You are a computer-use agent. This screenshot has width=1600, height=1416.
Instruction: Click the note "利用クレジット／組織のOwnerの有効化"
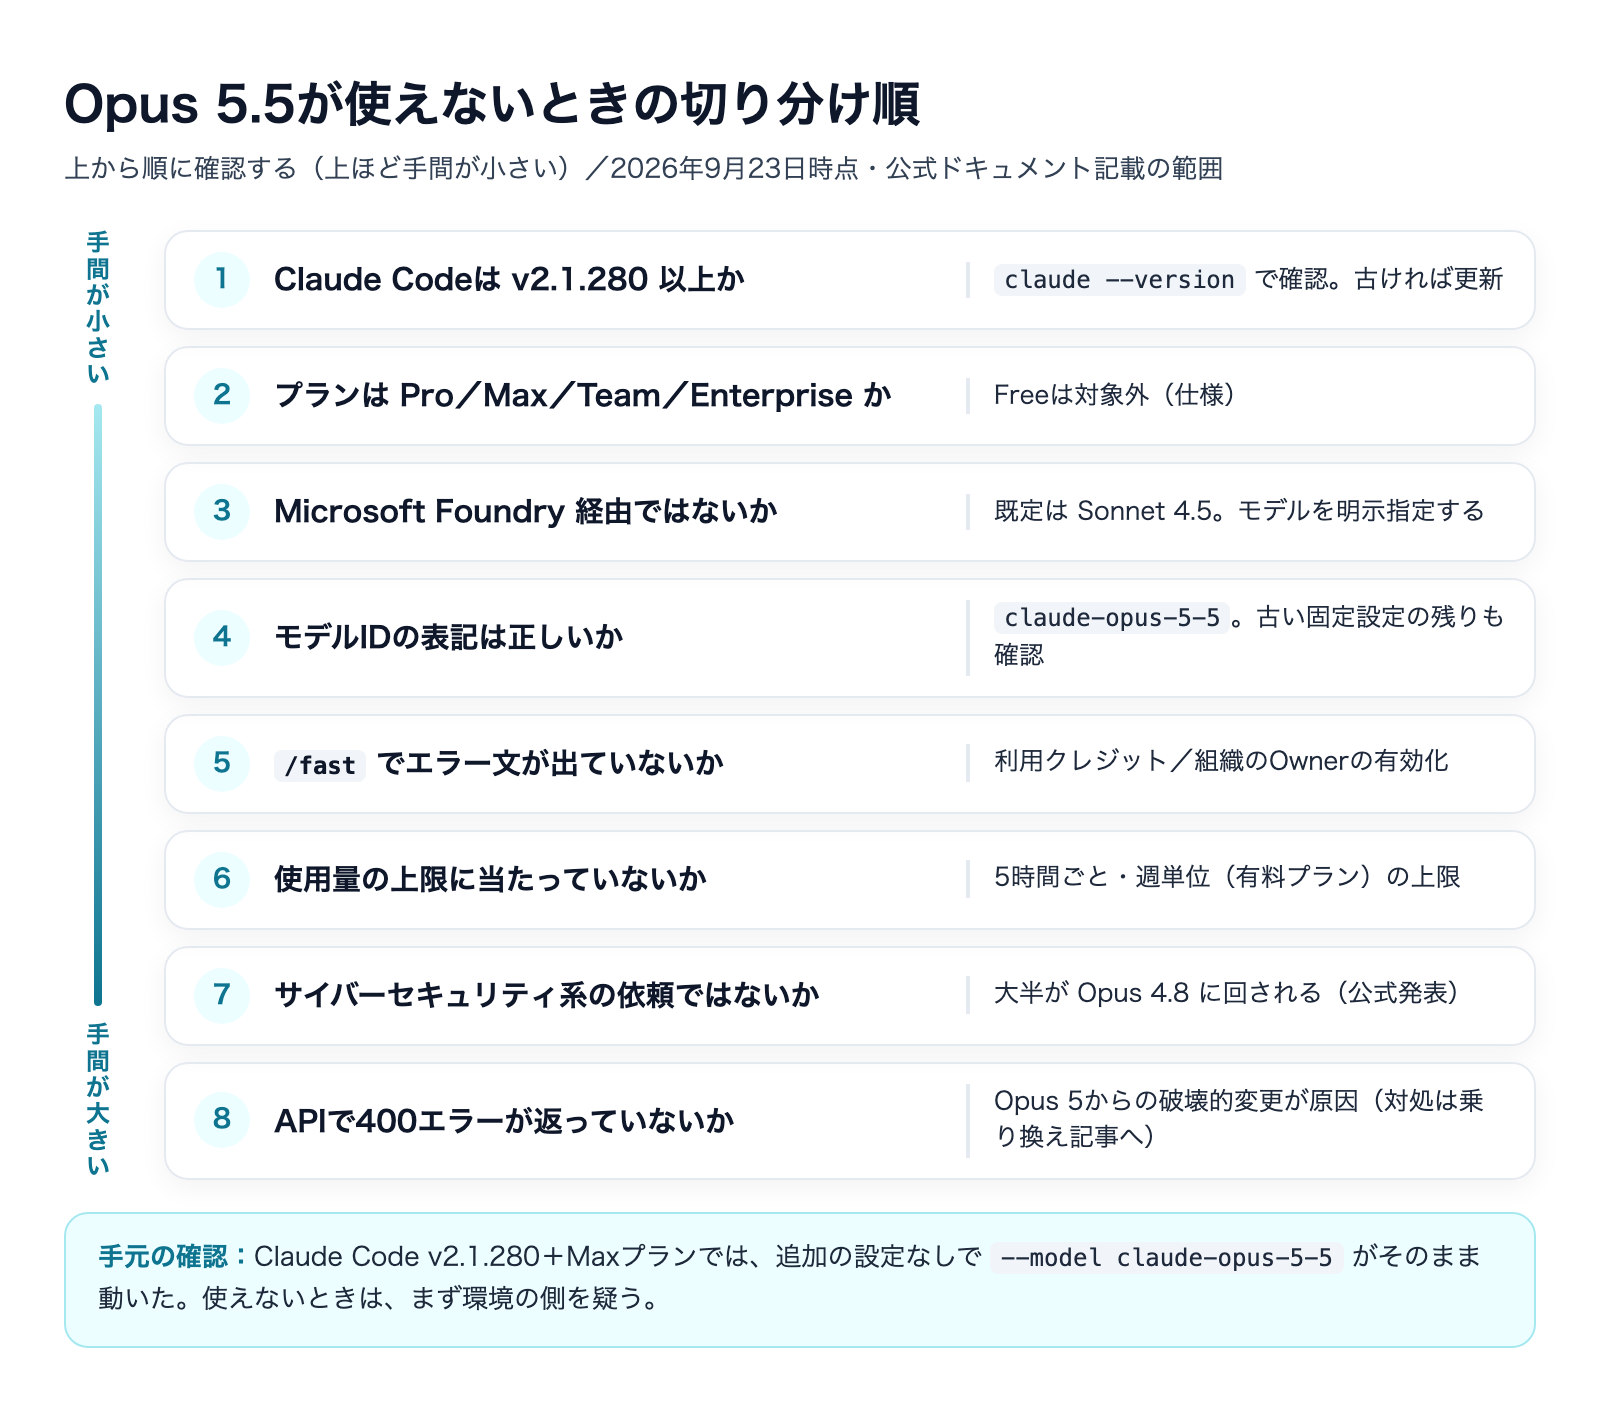pyautogui.click(x=1221, y=761)
